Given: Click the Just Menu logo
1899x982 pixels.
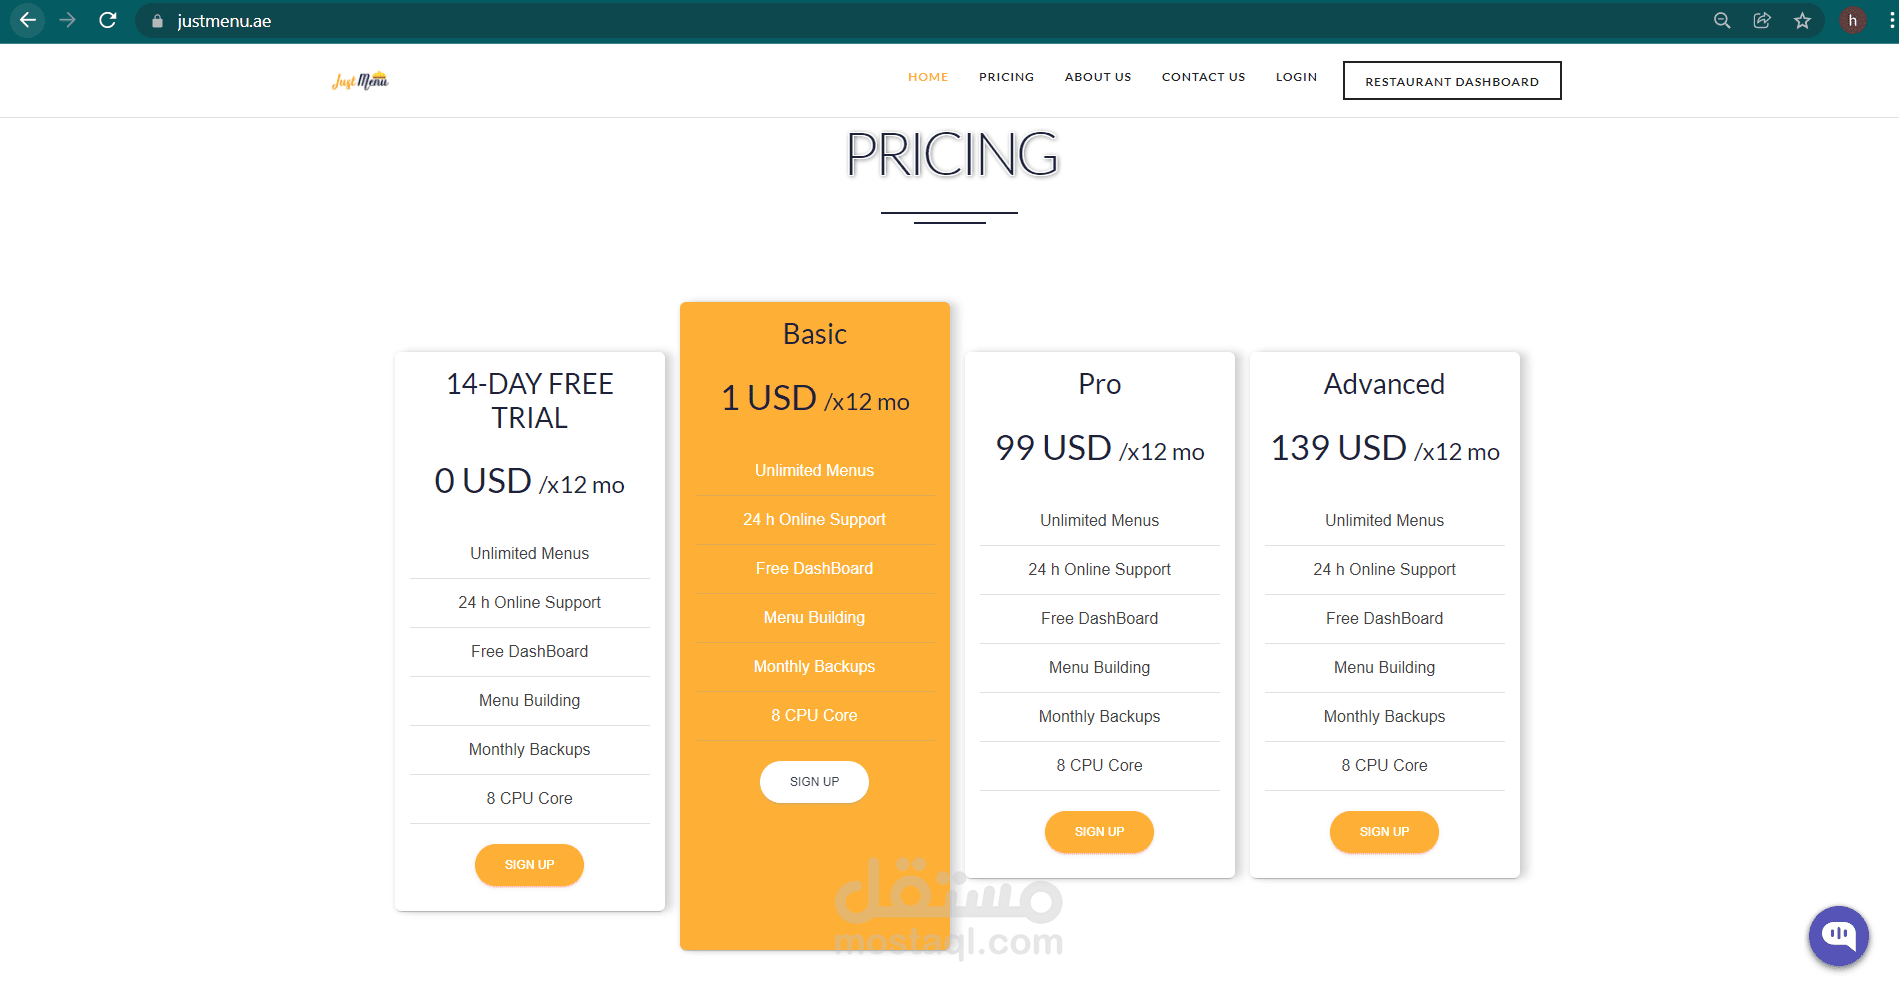Looking at the screenshot, I should tap(360, 81).
